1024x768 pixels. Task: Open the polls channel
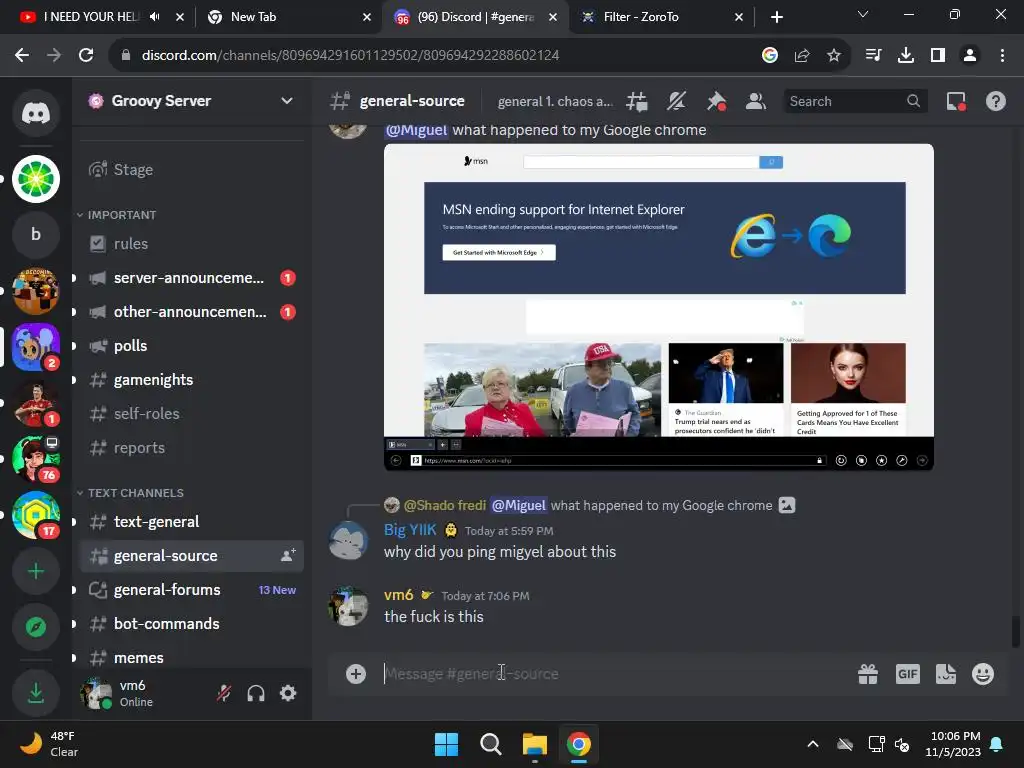point(191,345)
